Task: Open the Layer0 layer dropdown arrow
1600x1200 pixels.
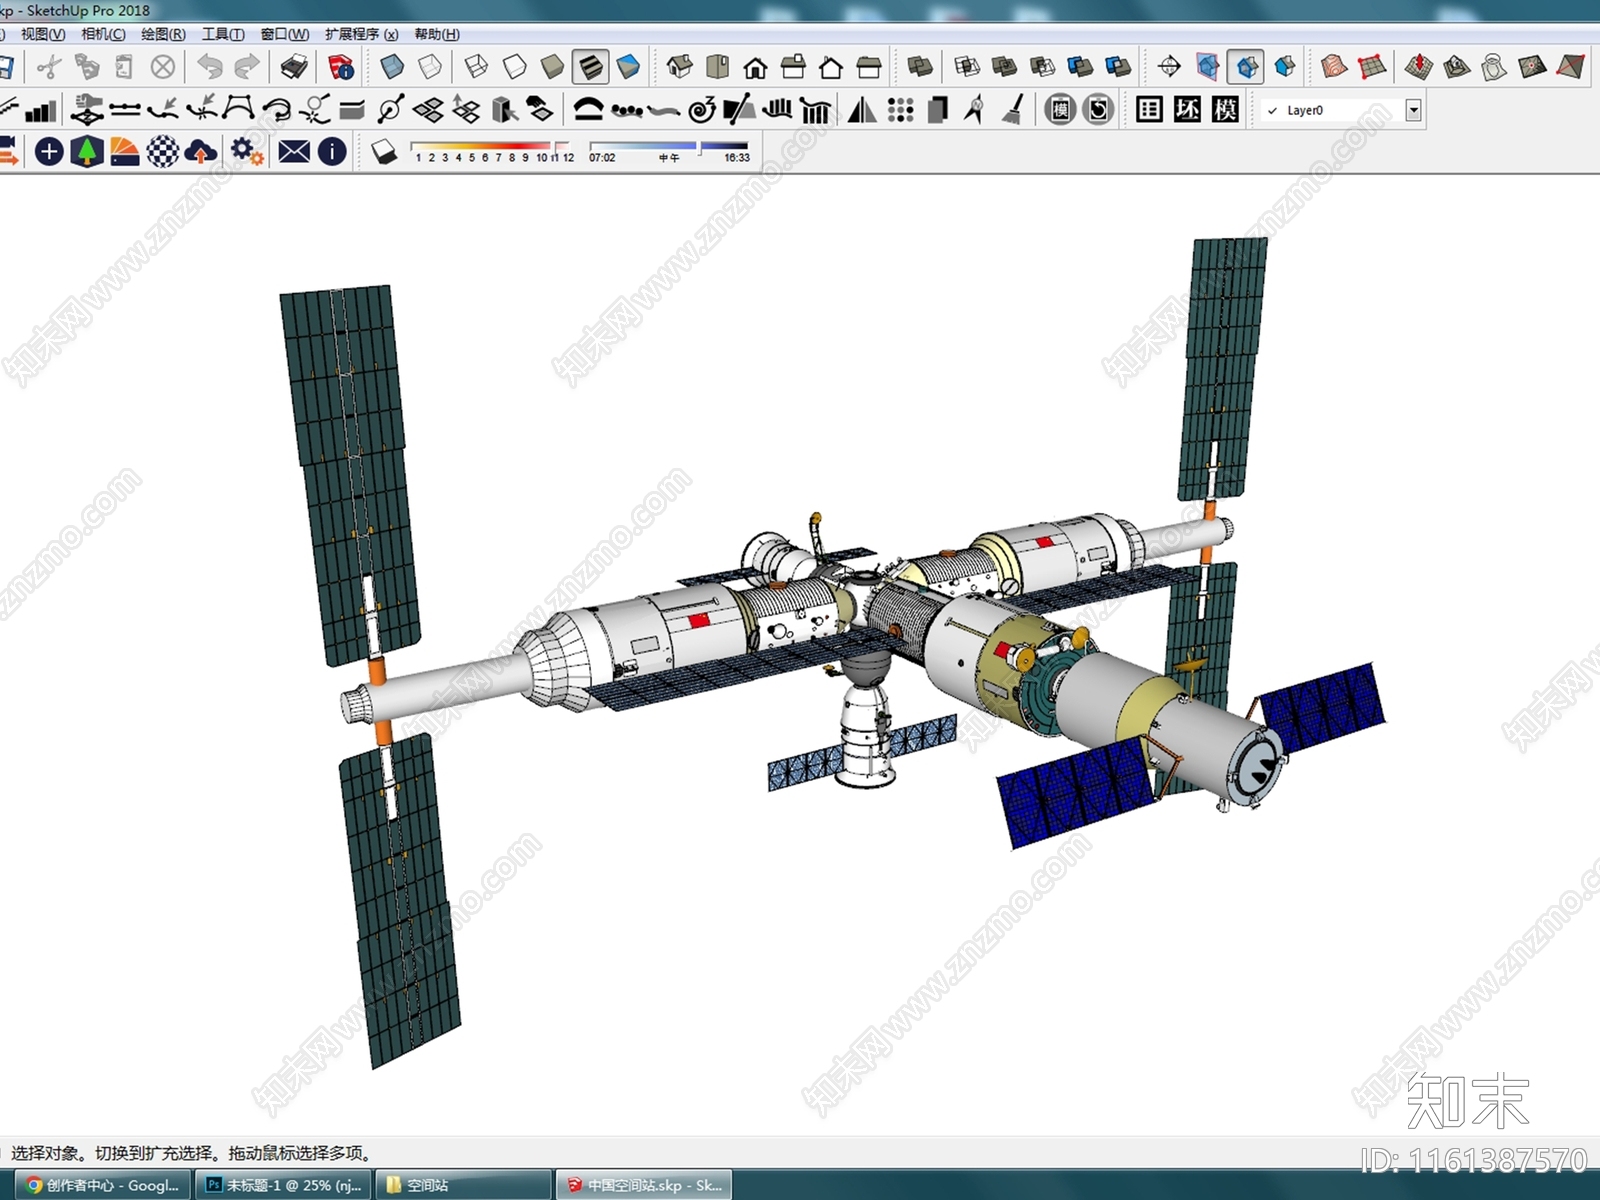Action: tap(1413, 110)
